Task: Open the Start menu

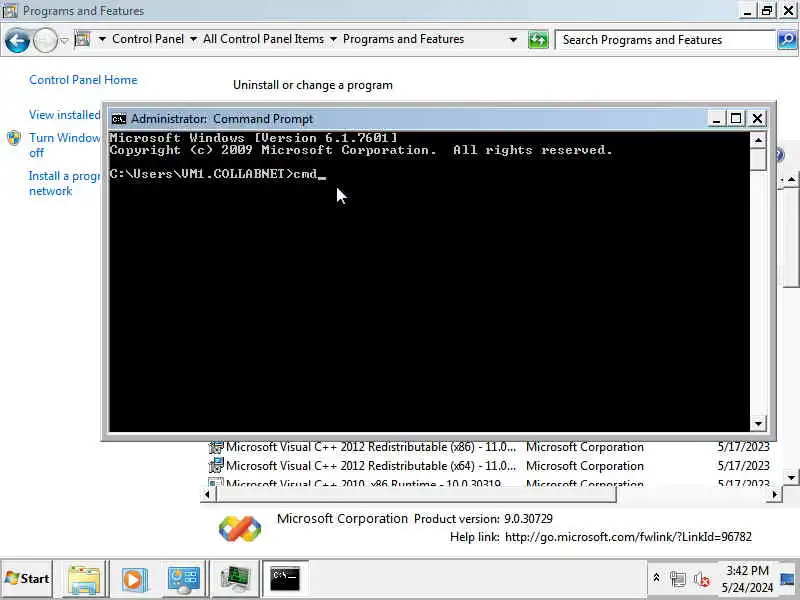Action: coord(27,579)
